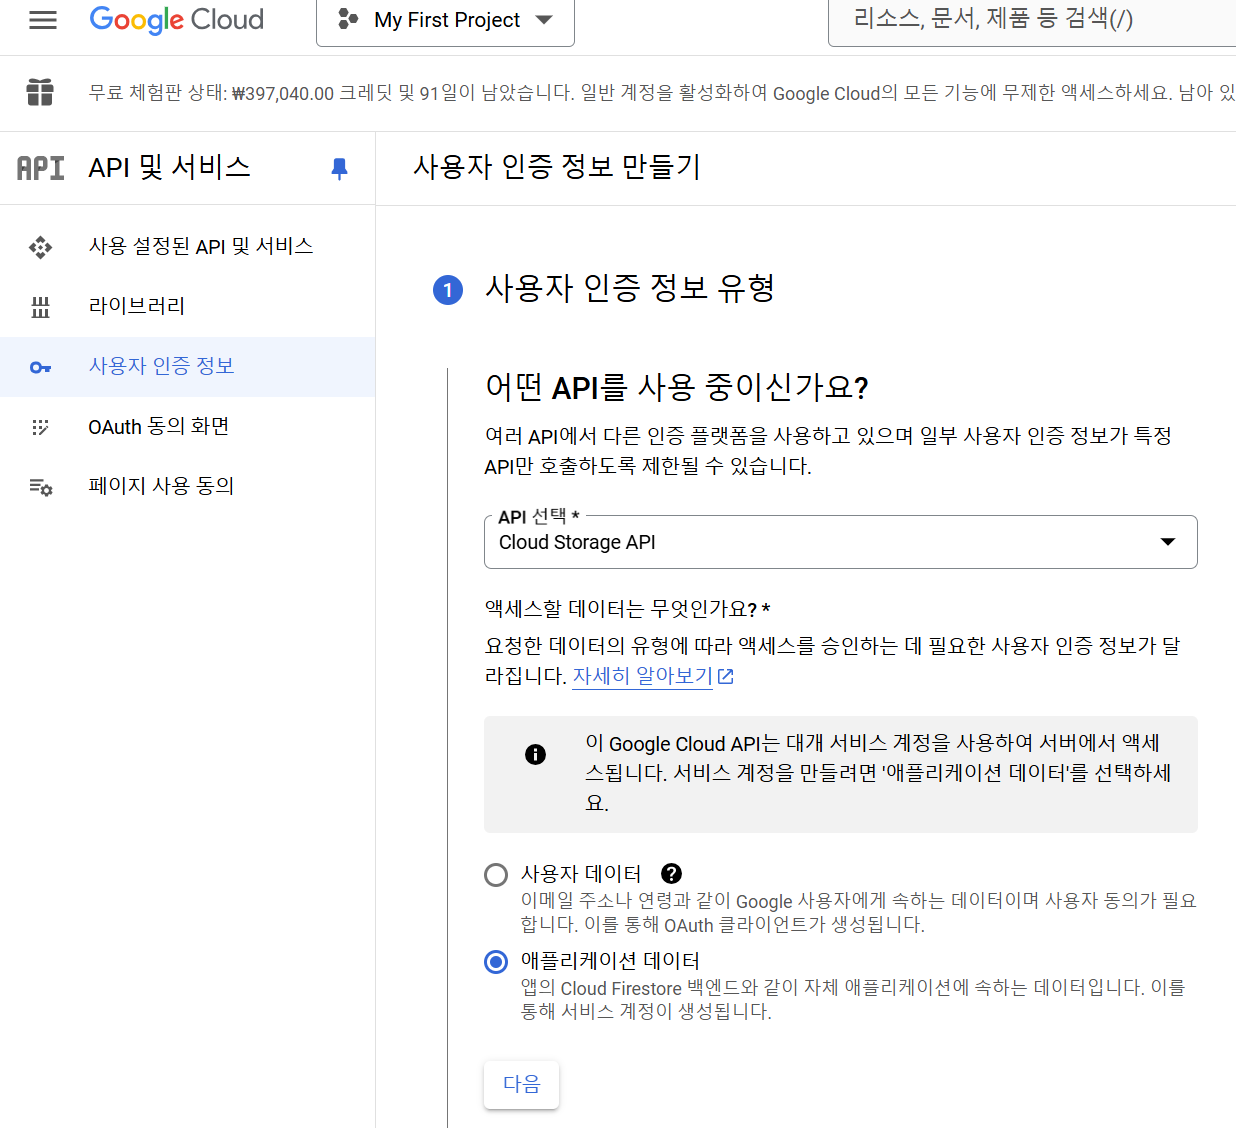Select the 애플리케이션 데이터 radio button
The width and height of the screenshot is (1236, 1128).
pos(496,962)
